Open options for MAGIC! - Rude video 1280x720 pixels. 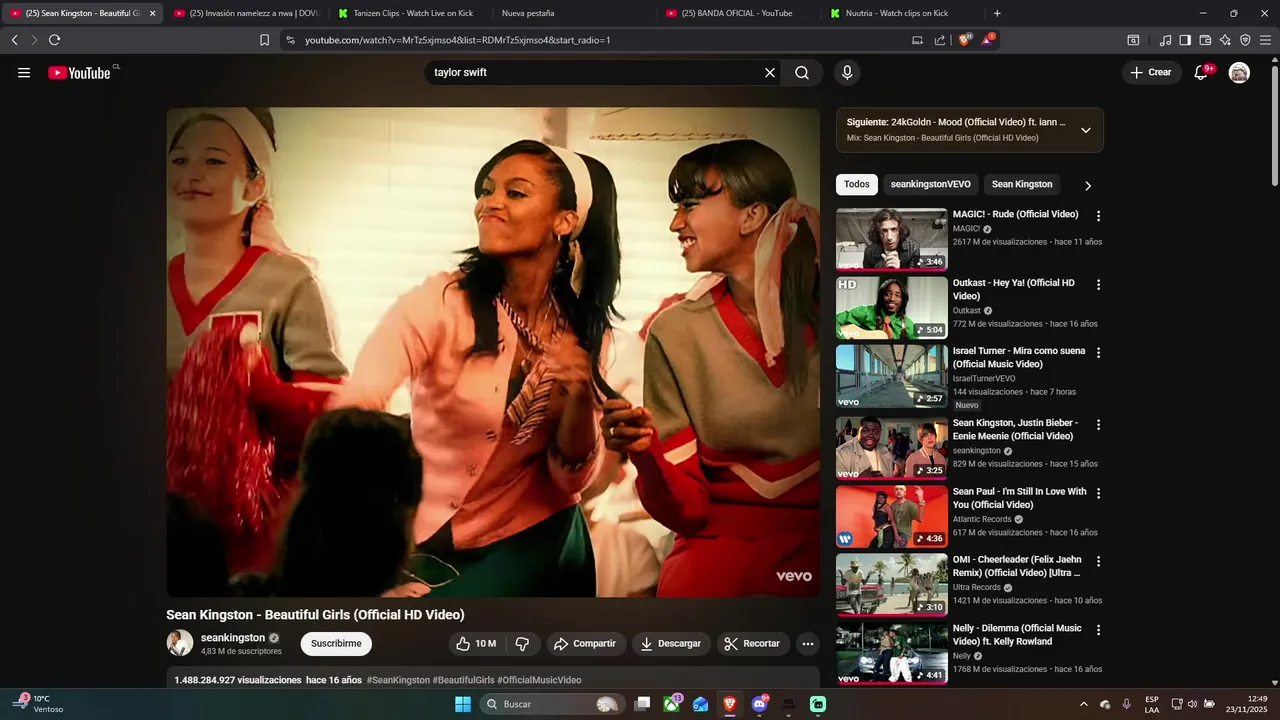click(x=1098, y=216)
